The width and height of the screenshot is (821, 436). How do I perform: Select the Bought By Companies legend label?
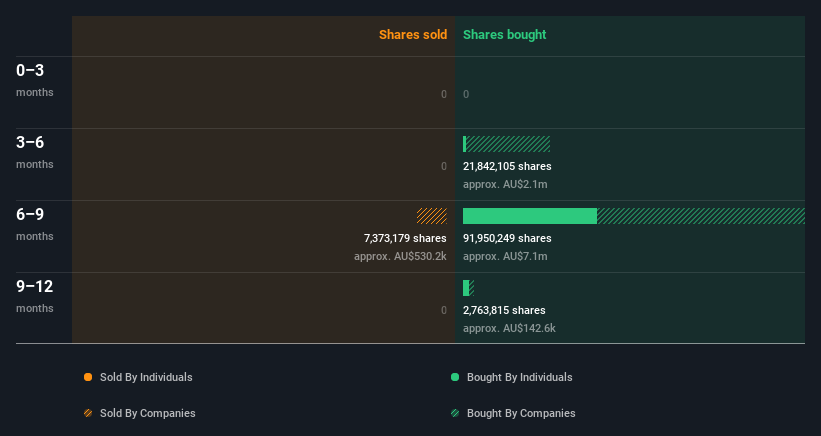(x=521, y=413)
